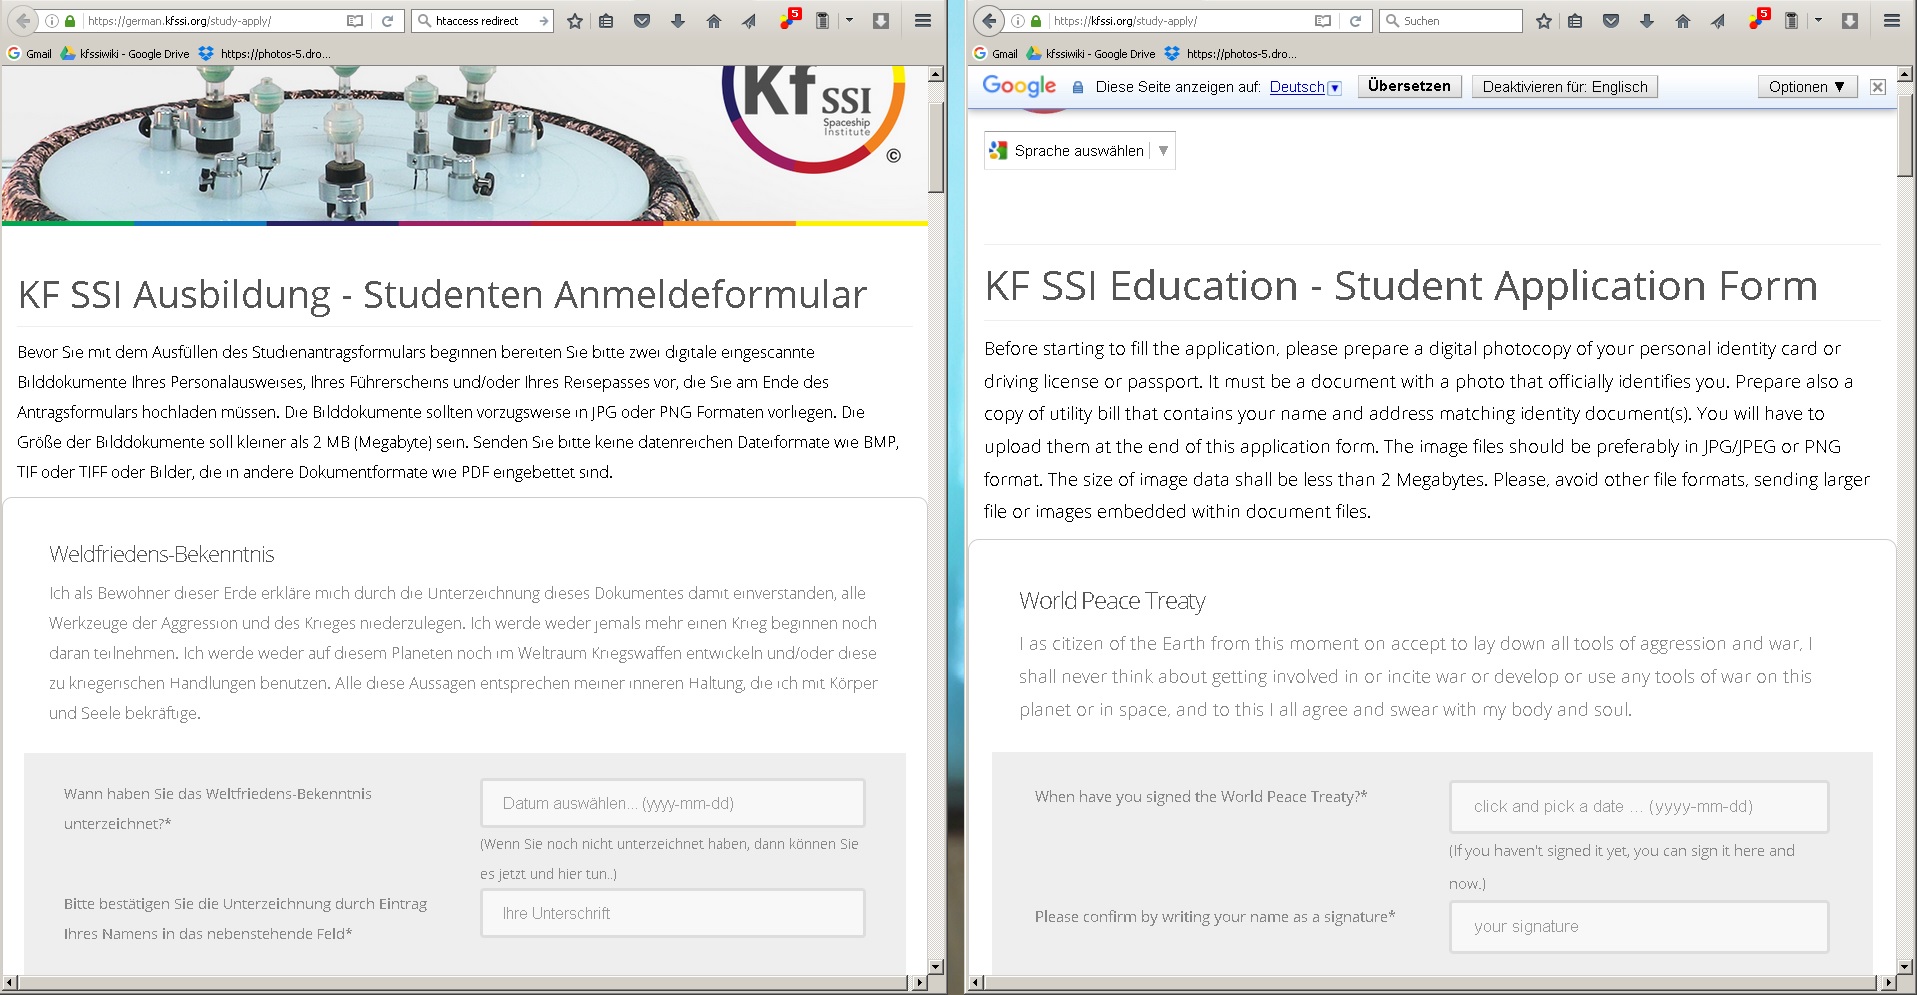Click paper plane send icon in right window

click(1718, 20)
